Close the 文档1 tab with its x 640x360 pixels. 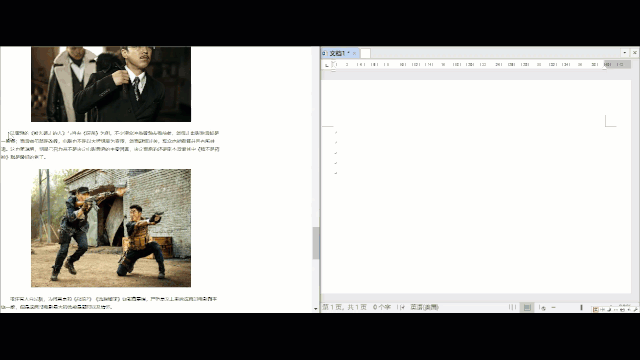(x=354, y=53)
